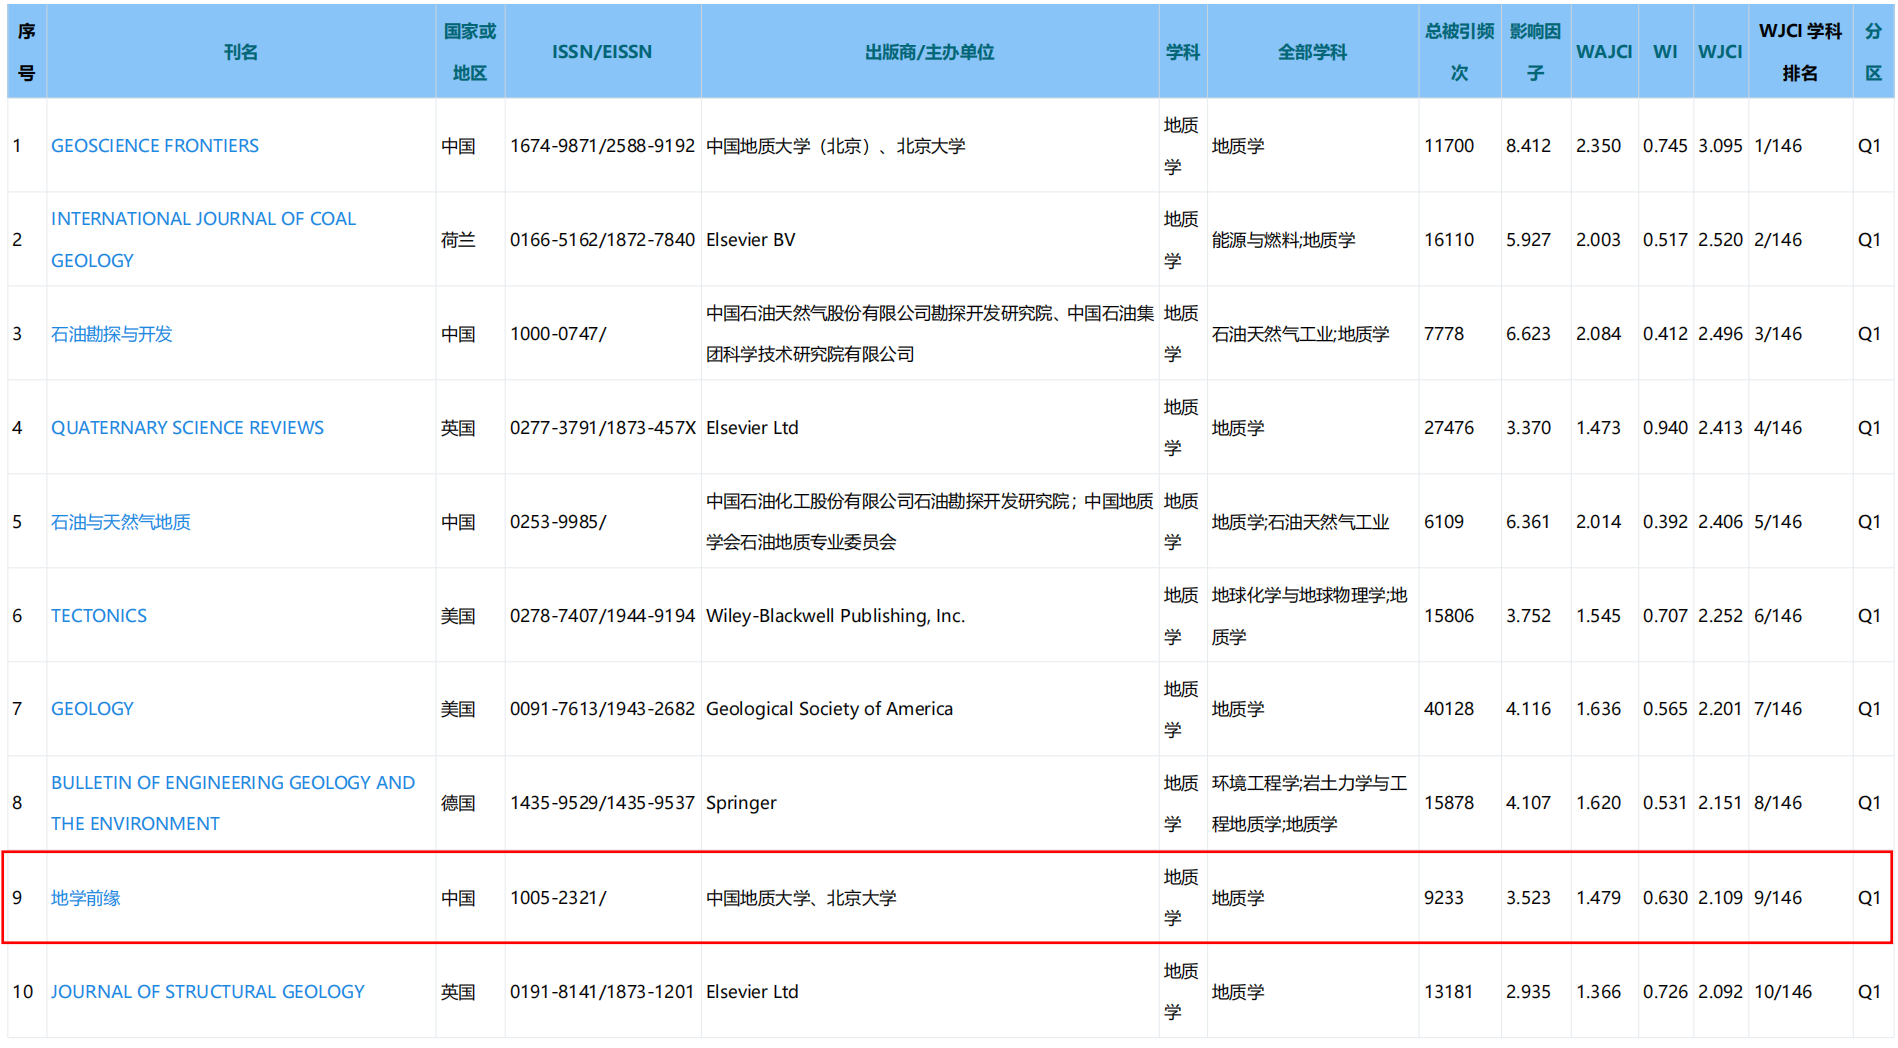The width and height of the screenshot is (1898, 1048).
Task: Click the 石油勘探与开发 journal link
Action: [x=111, y=334]
